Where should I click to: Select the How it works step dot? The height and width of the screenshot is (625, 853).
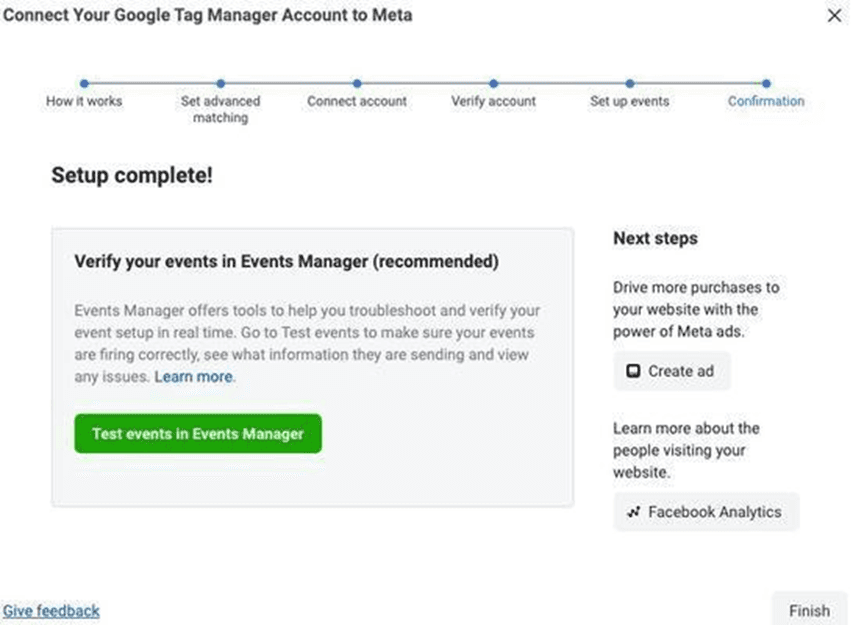[x=84, y=83]
